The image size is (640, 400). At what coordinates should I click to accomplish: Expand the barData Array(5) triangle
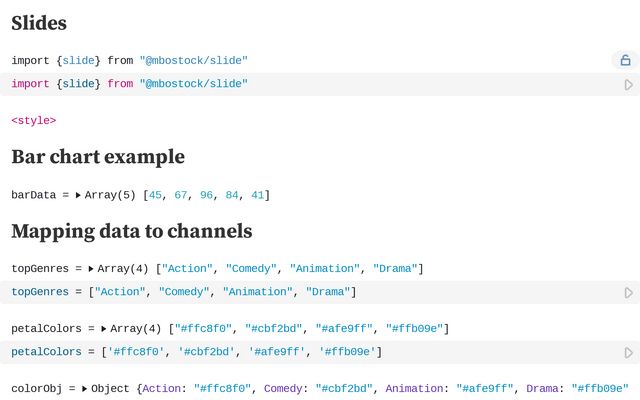tap(79, 195)
